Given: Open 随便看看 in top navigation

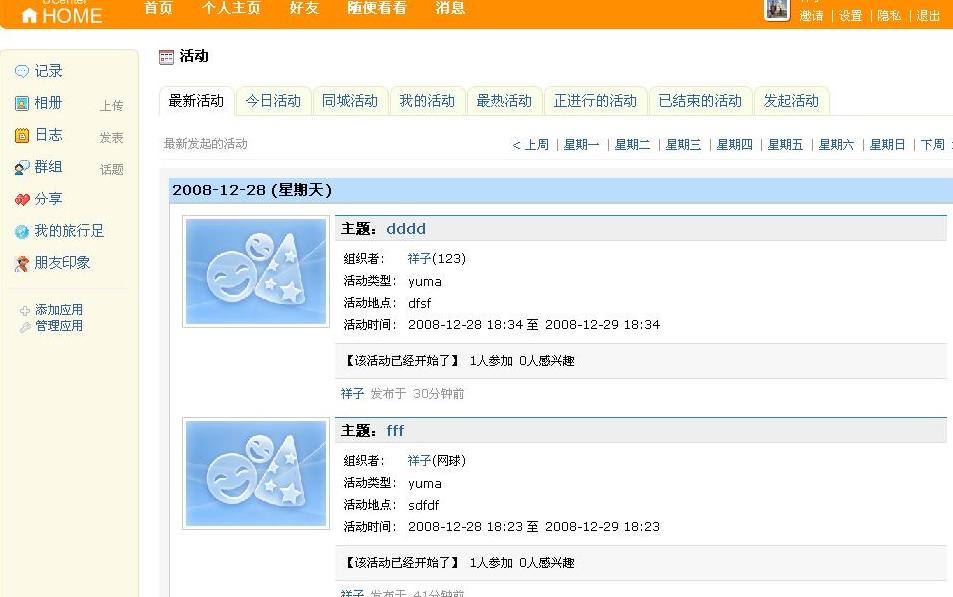Looking at the screenshot, I should (x=377, y=8).
